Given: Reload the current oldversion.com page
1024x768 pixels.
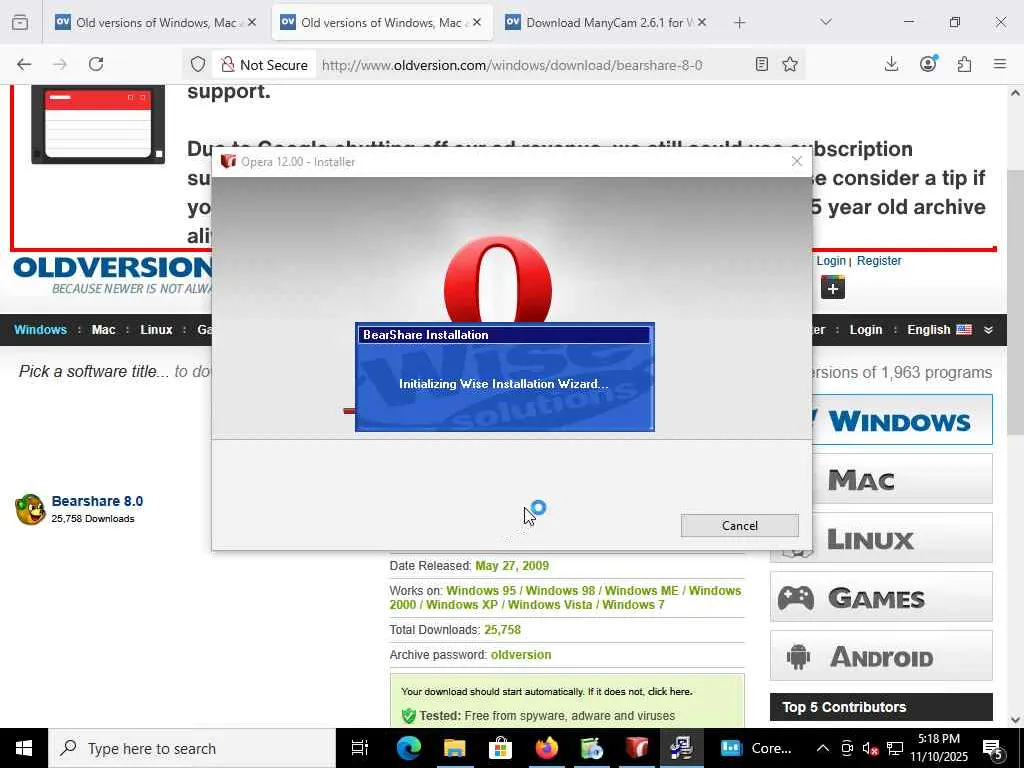Looking at the screenshot, I should click(96, 64).
